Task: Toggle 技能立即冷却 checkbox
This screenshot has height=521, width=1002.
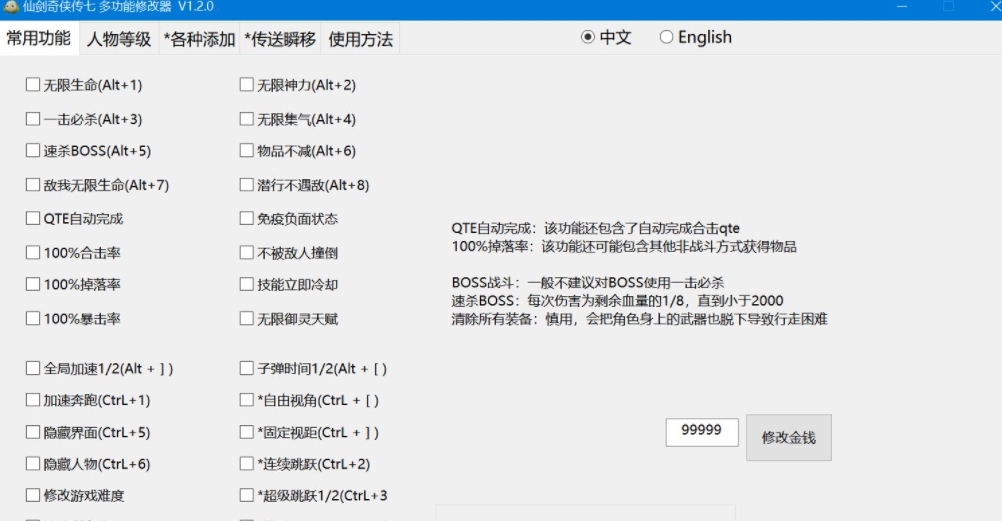Action: pyautogui.click(x=246, y=284)
